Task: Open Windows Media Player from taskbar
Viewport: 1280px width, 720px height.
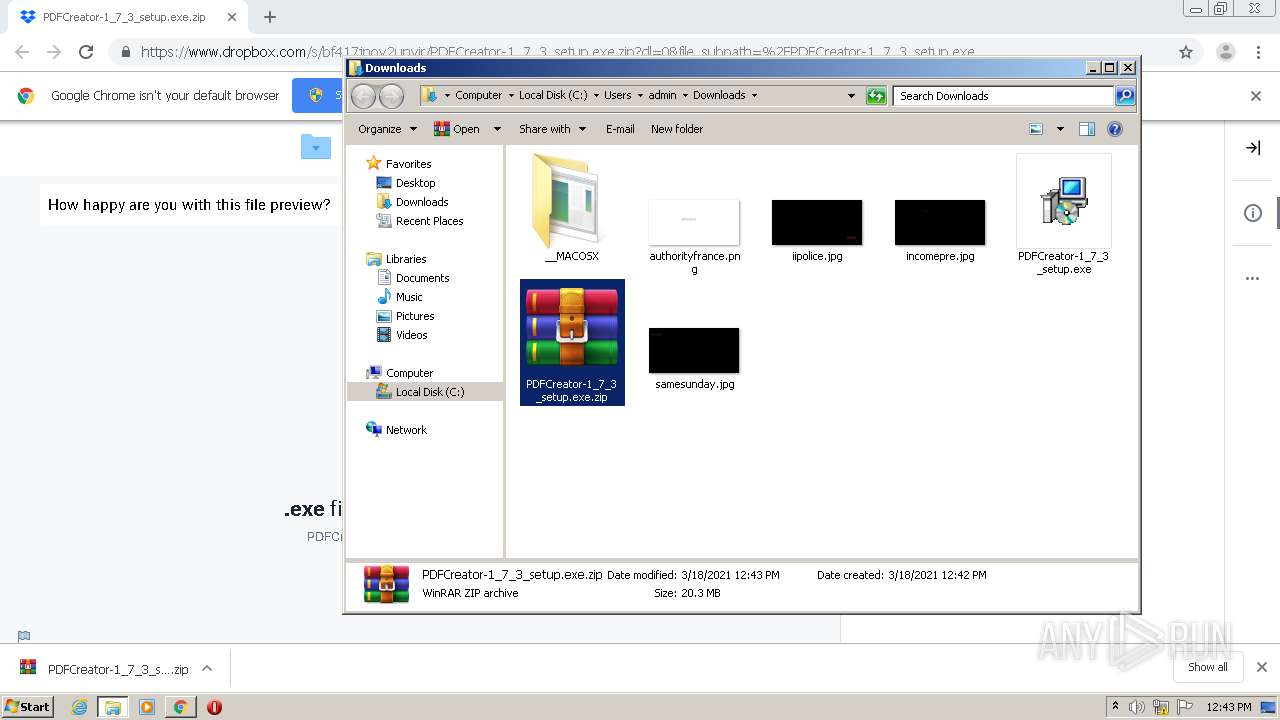Action: [x=147, y=707]
